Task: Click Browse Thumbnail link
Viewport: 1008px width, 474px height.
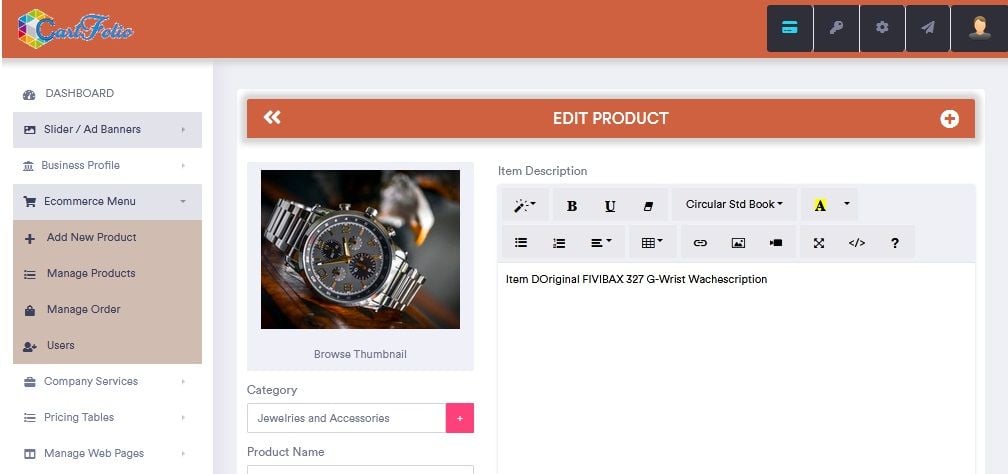Action: tap(360, 354)
